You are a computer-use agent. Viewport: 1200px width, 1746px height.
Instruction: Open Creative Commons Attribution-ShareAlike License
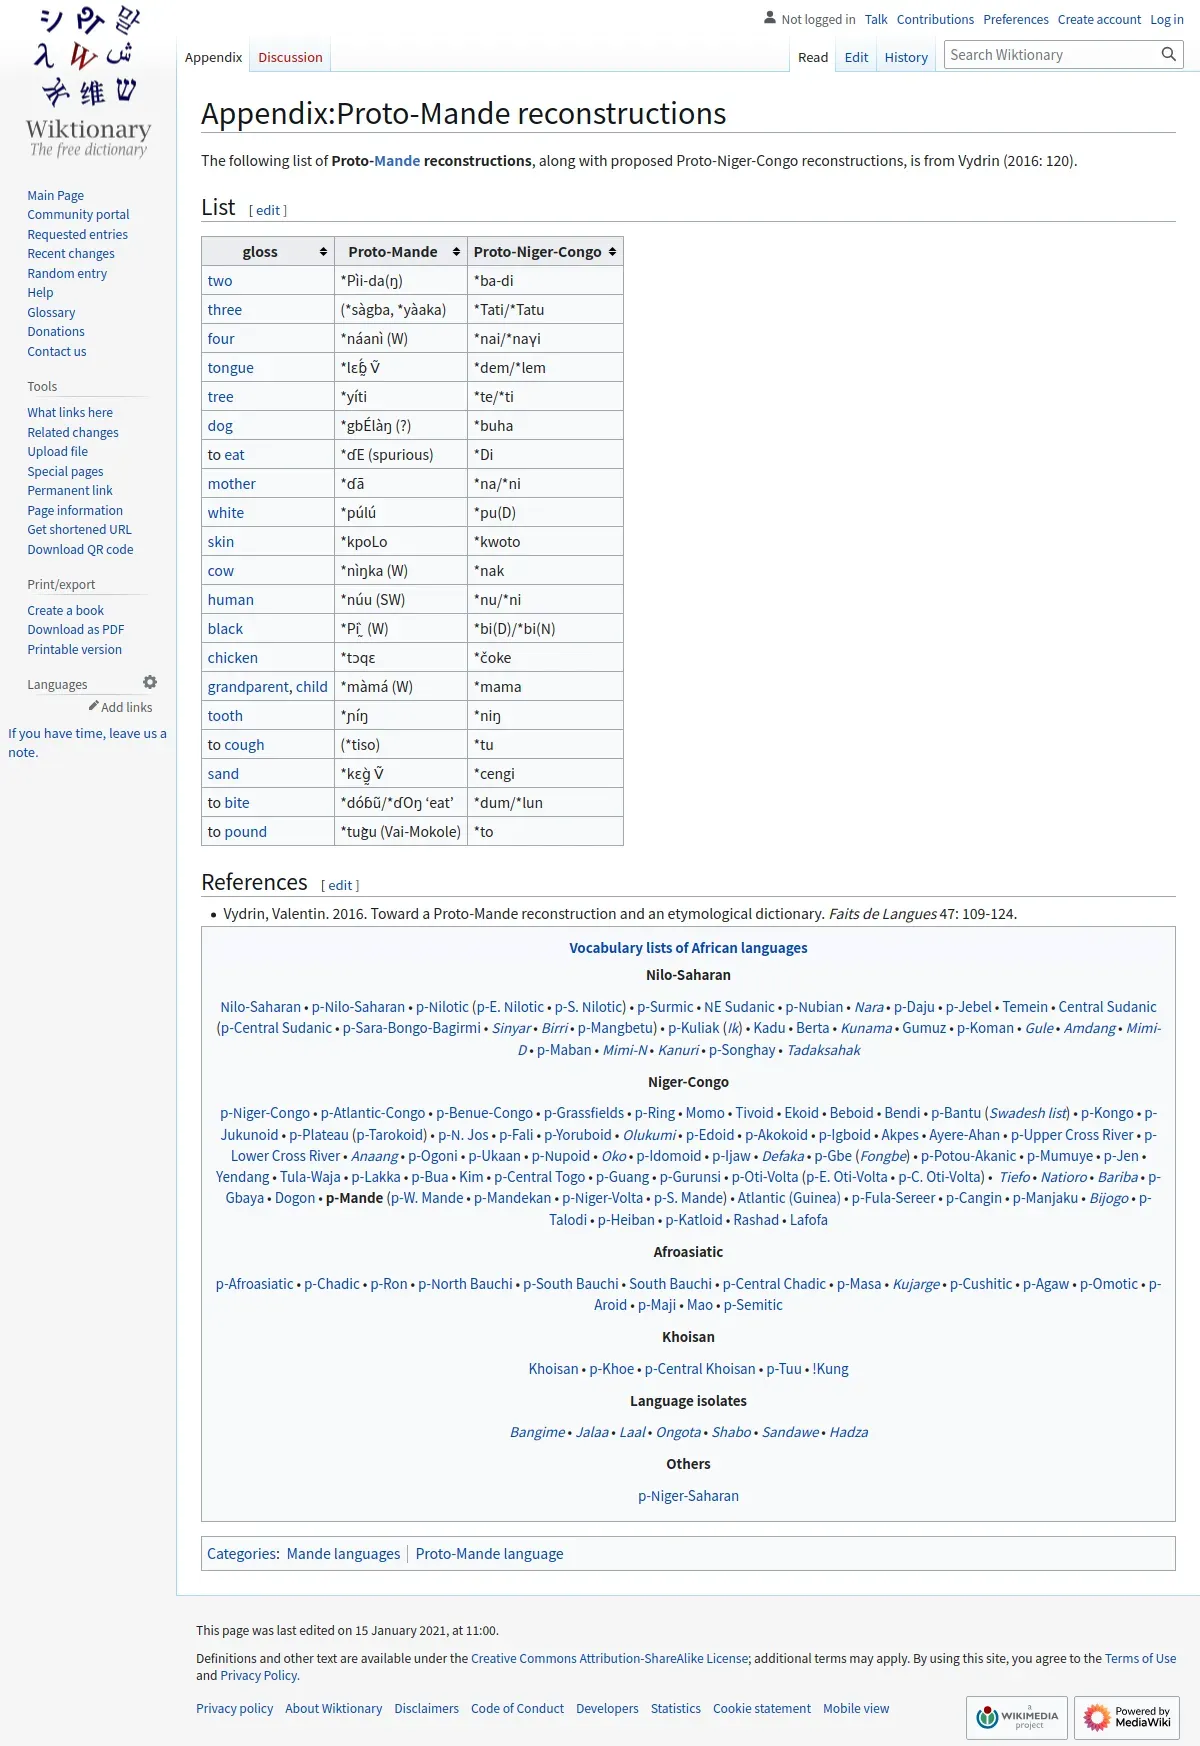[610, 1658]
